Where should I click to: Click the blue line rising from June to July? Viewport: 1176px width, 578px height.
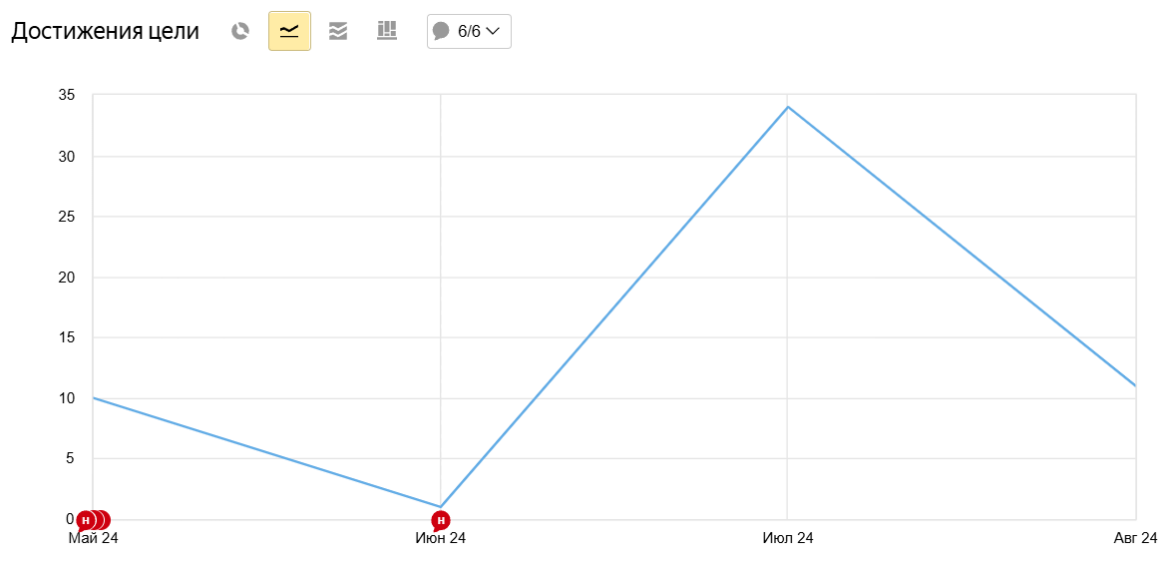click(x=614, y=307)
